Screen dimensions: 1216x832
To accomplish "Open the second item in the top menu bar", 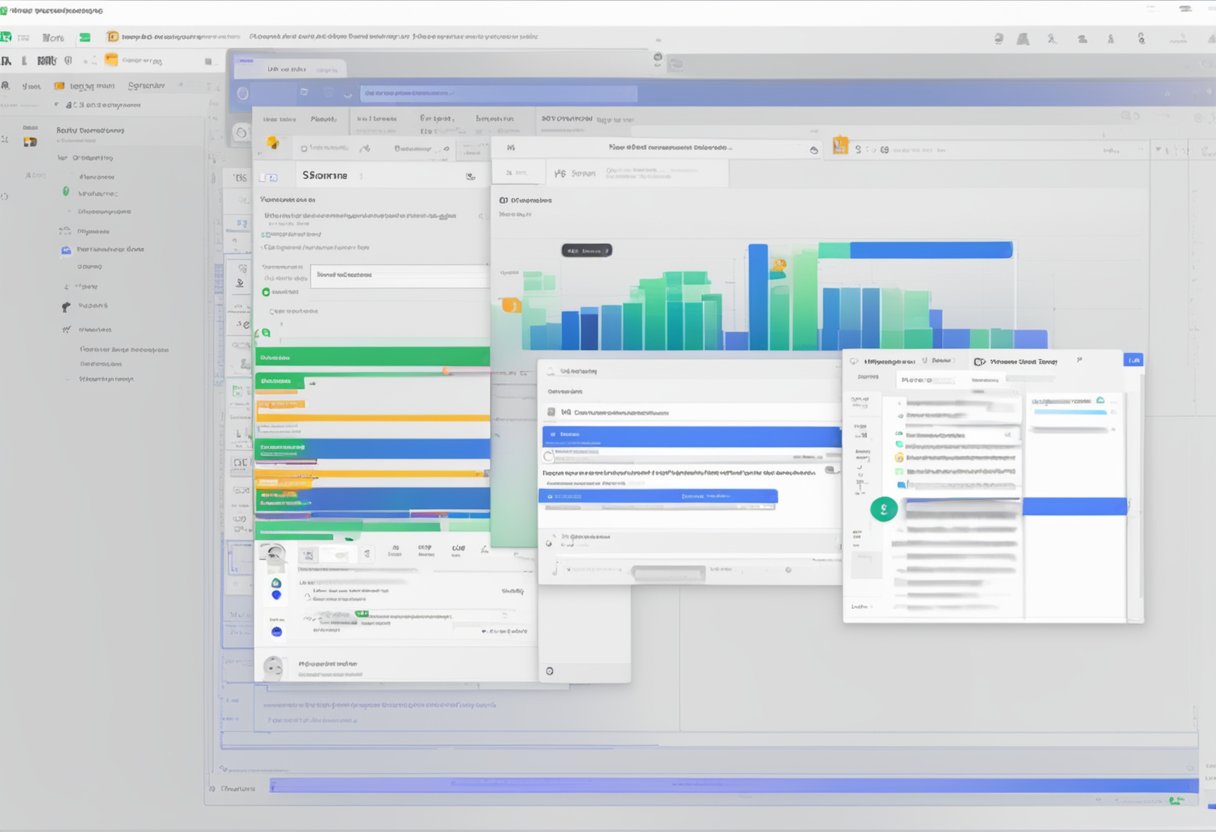I will pos(53,37).
